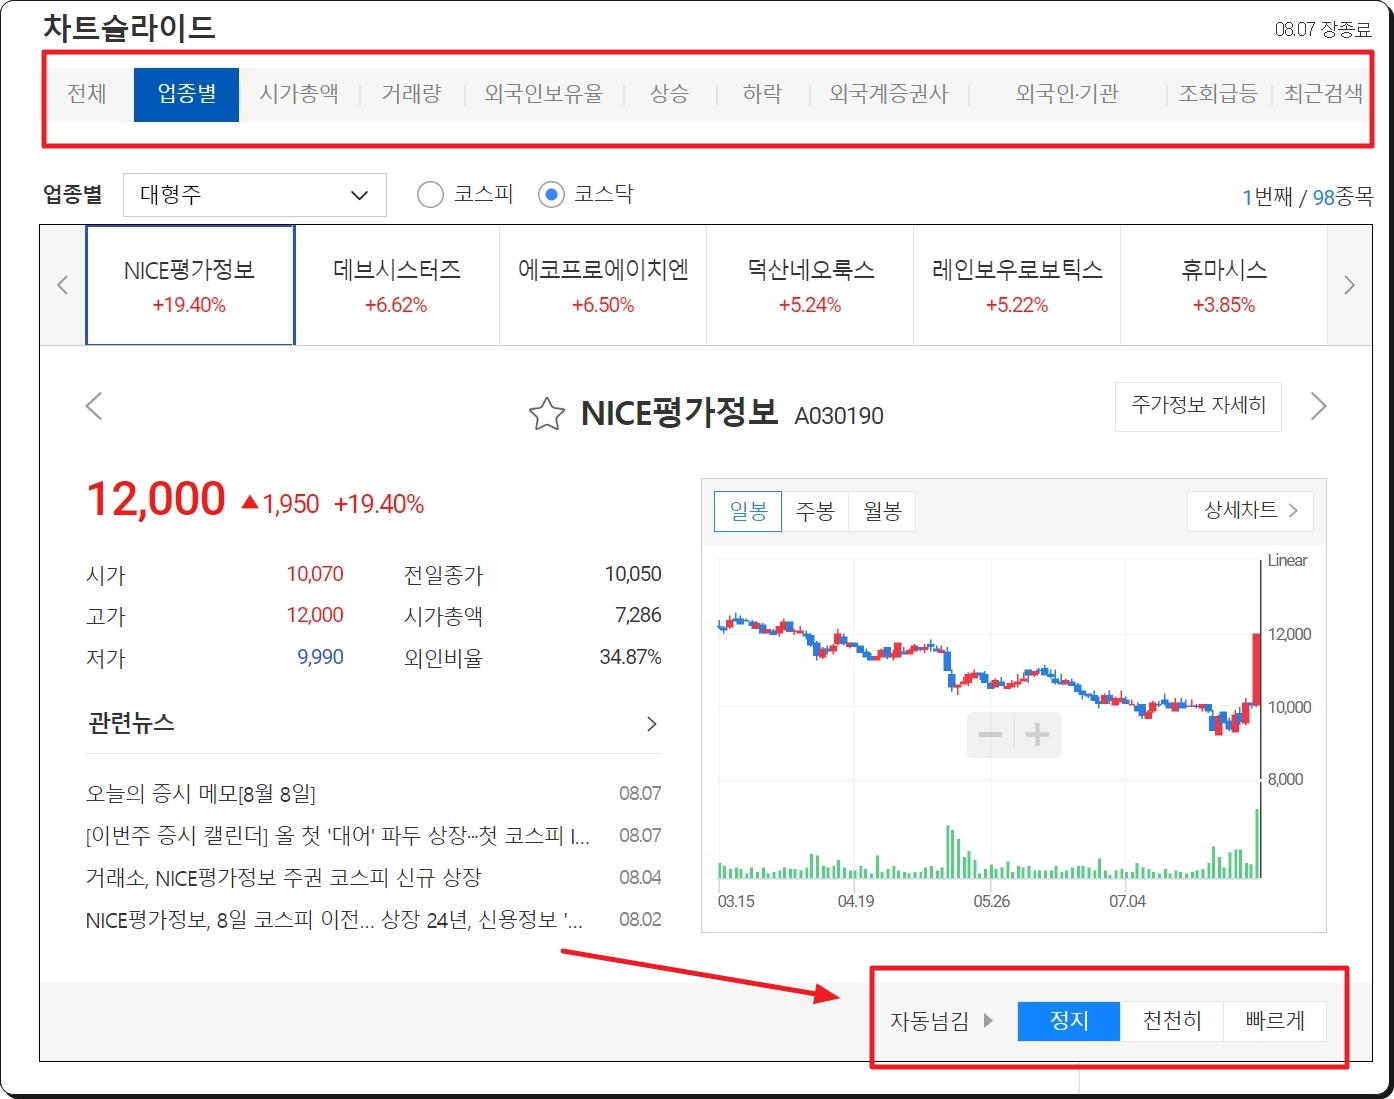Select the 일봉 daily chart tab

(x=748, y=511)
